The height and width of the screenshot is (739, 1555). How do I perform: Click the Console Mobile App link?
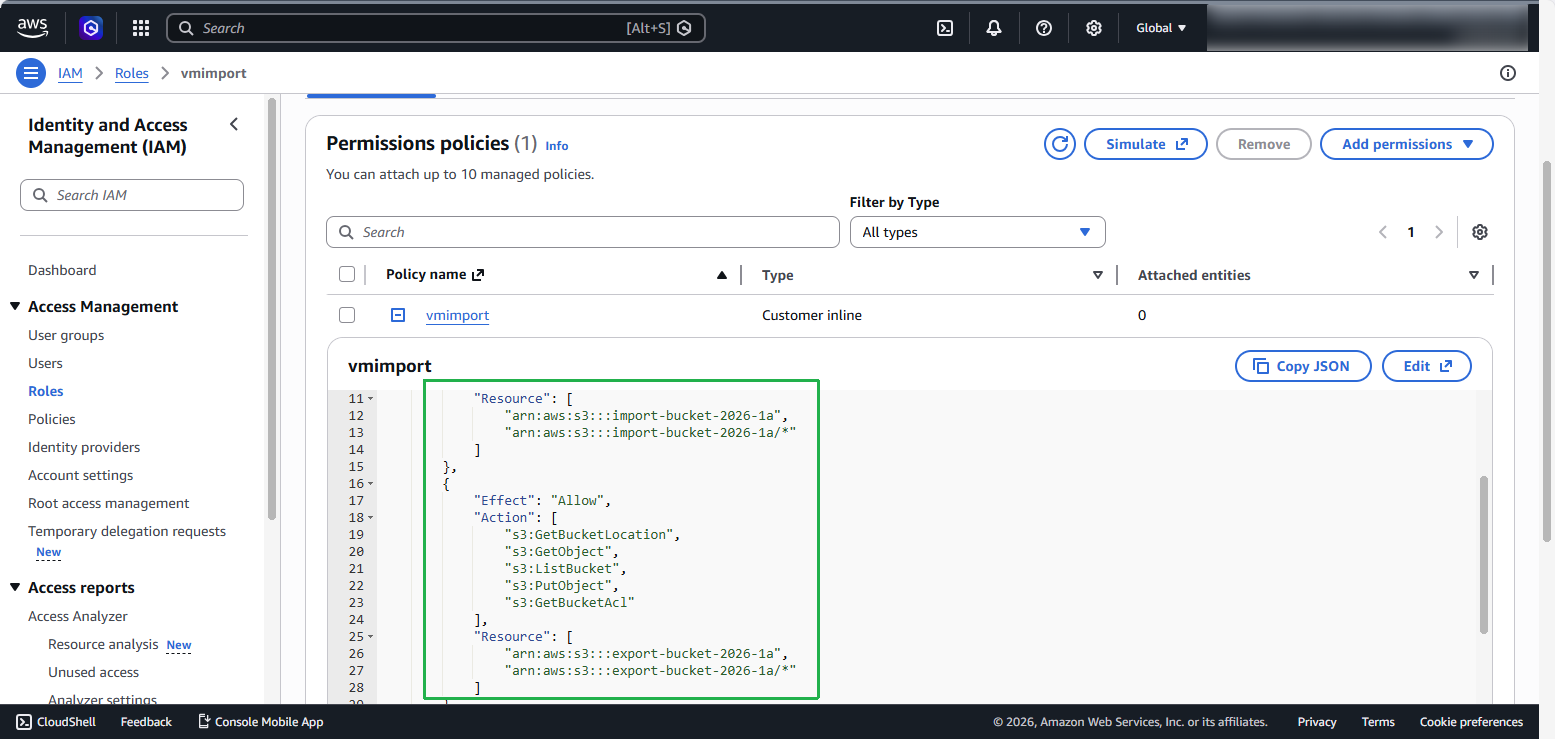[260, 722]
